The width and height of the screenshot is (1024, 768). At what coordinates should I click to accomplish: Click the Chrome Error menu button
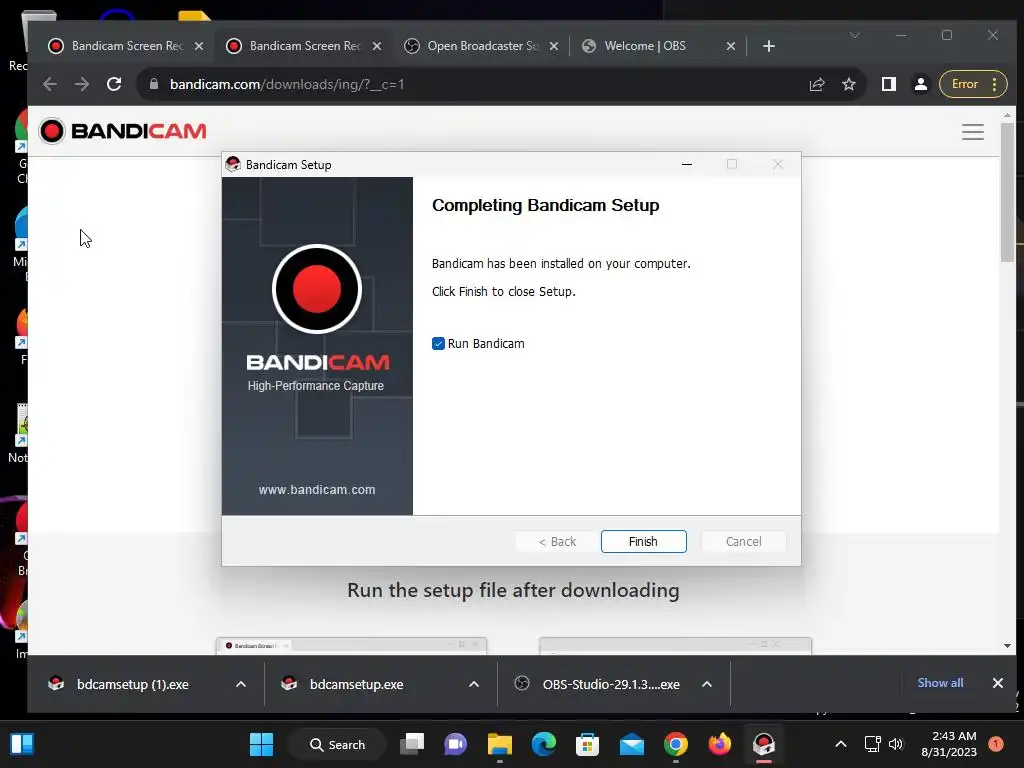[x=973, y=84]
